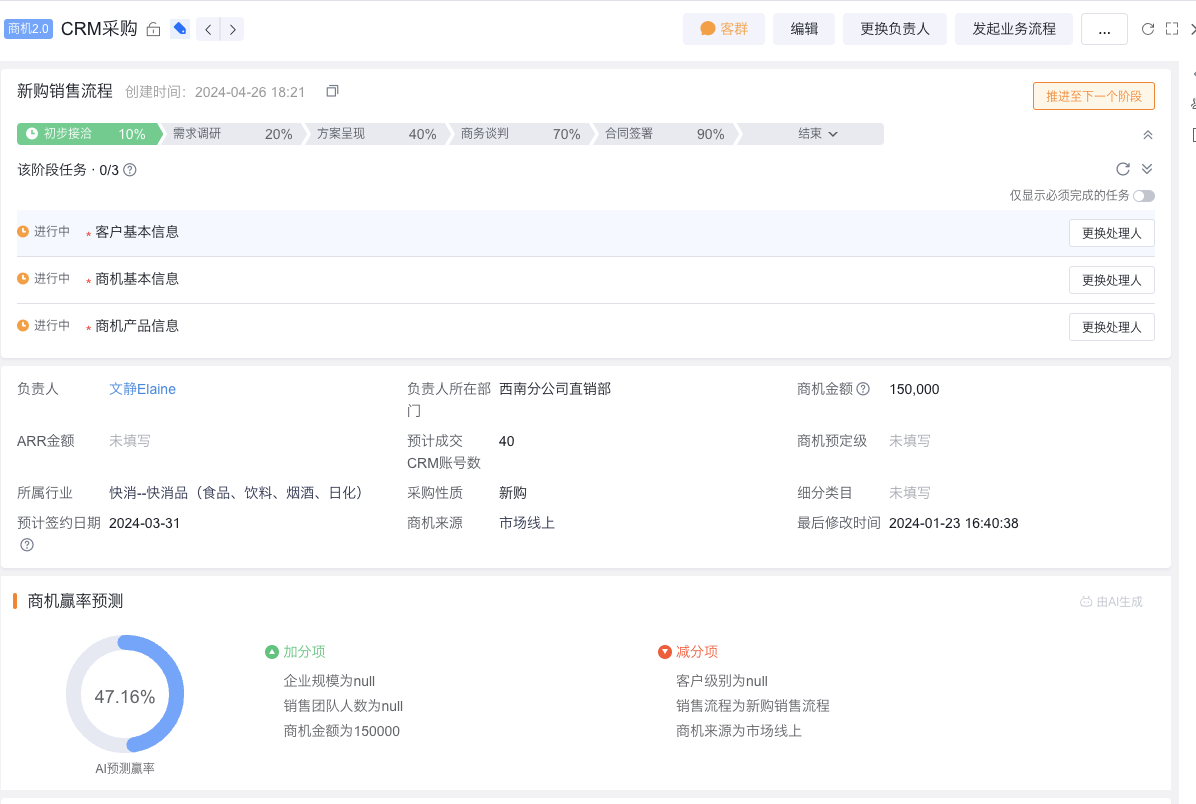Click 未填写 value for 细分类目
This screenshot has width=1196, height=804.
909,493
